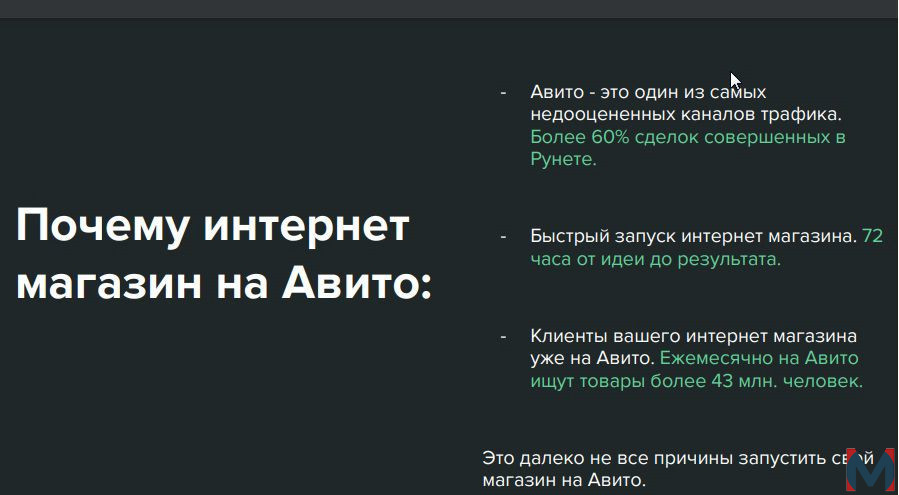
Task: Click the line 'Это далеко не все причины запустить'
Action: tap(654, 458)
